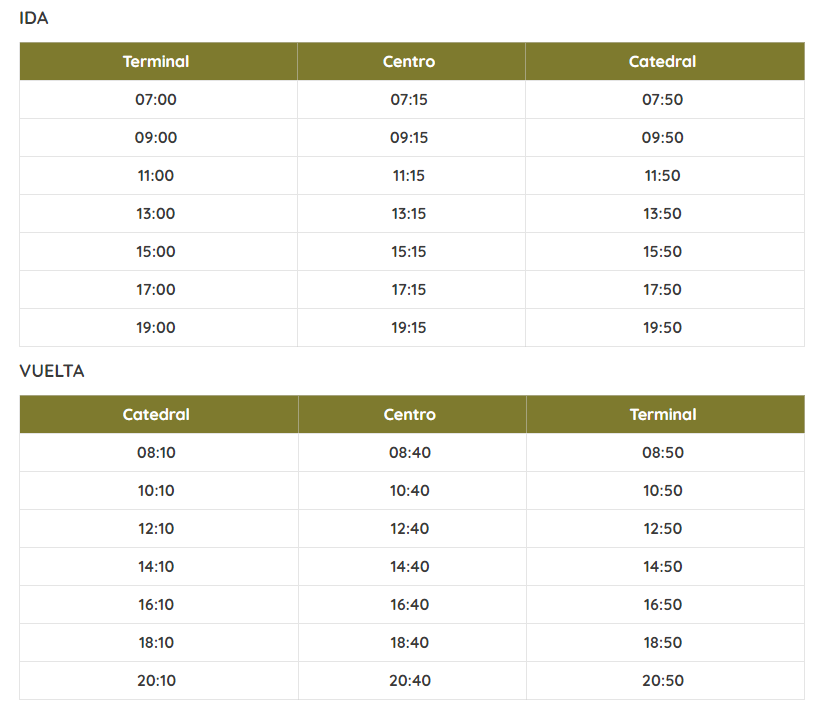Select the 09:15 Centro time cell
The height and width of the screenshot is (720, 821).
click(x=409, y=137)
